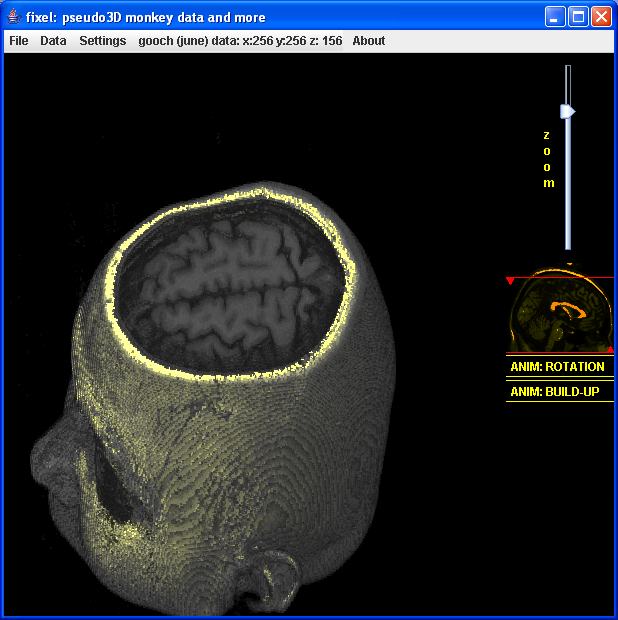Viewport: 618px width, 620px height.
Task: Click the Java coffee cup icon in title bar
Action: click(13, 17)
